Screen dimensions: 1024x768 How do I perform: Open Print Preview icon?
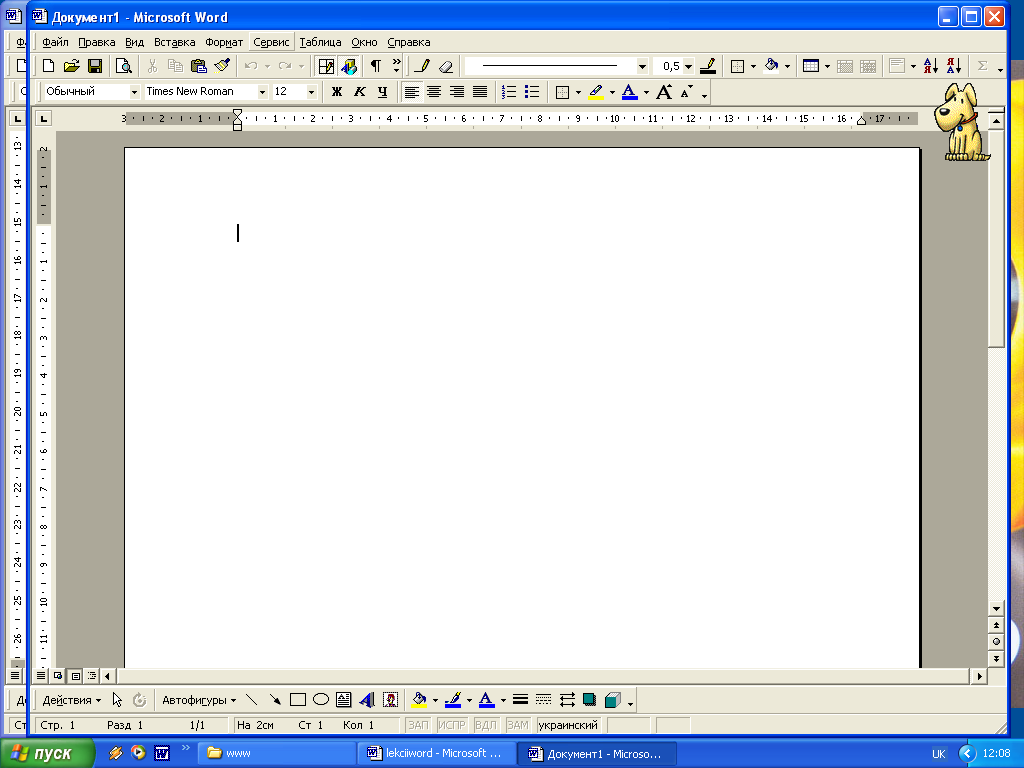click(123, 66)
